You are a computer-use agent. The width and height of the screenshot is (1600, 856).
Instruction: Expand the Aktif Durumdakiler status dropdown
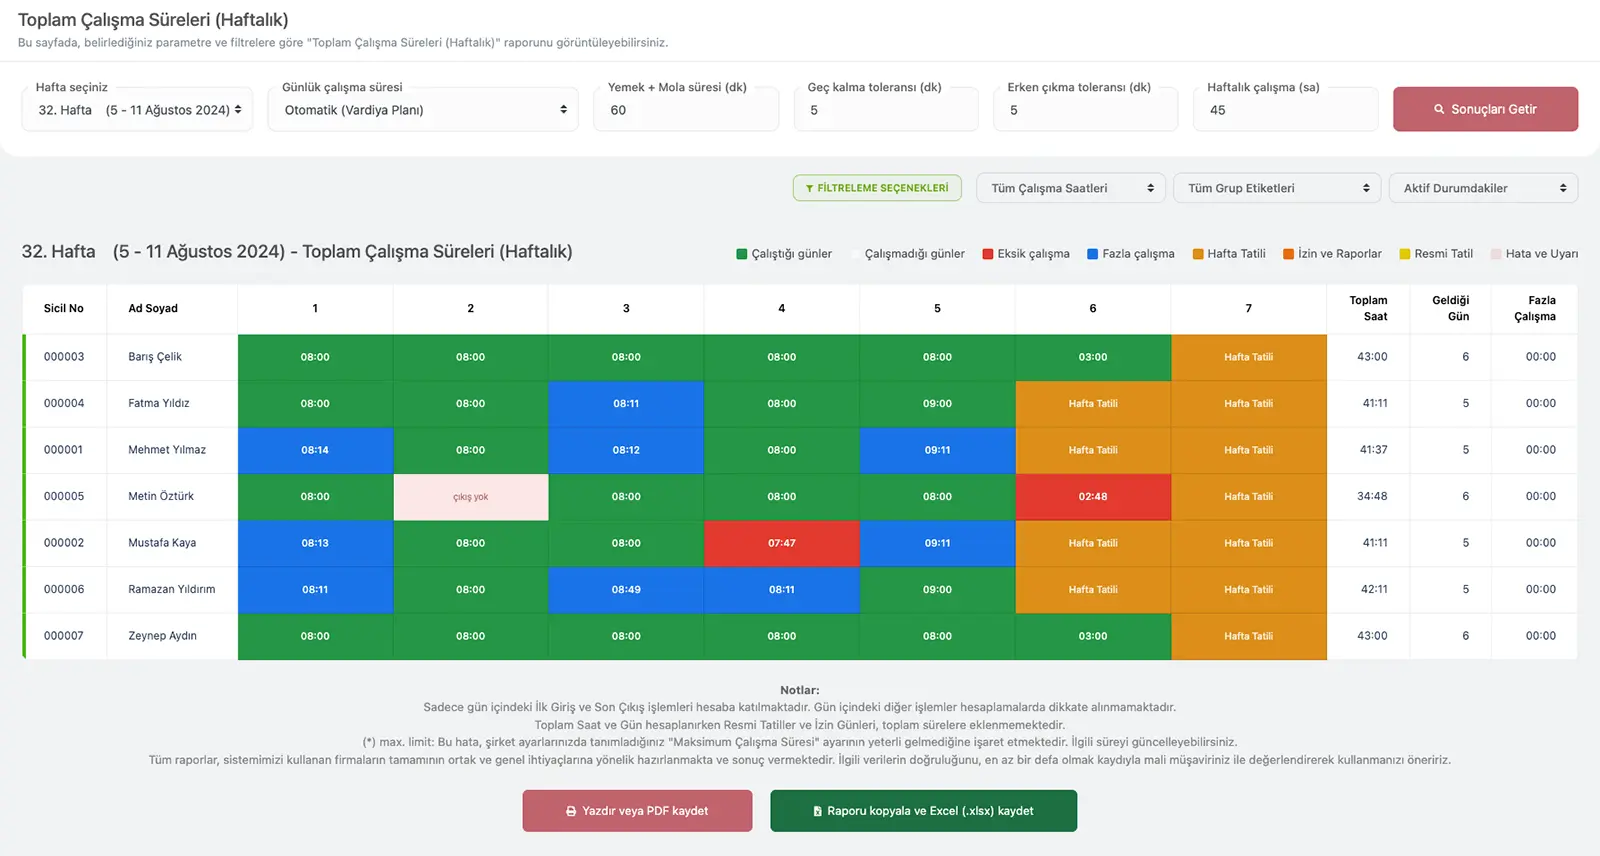coord(1483,188)
